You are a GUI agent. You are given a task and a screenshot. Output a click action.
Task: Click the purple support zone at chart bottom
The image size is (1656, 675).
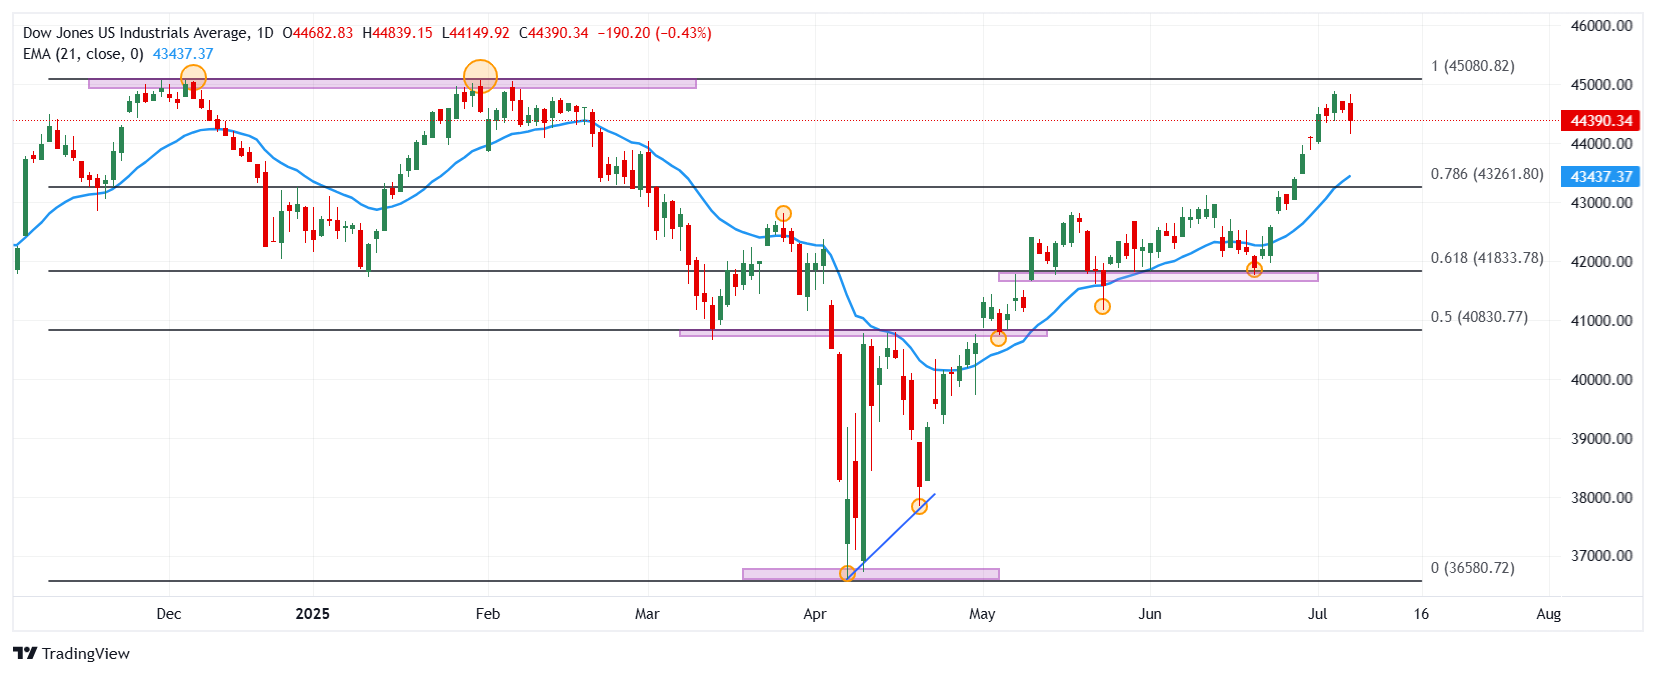tap(871, 574)
